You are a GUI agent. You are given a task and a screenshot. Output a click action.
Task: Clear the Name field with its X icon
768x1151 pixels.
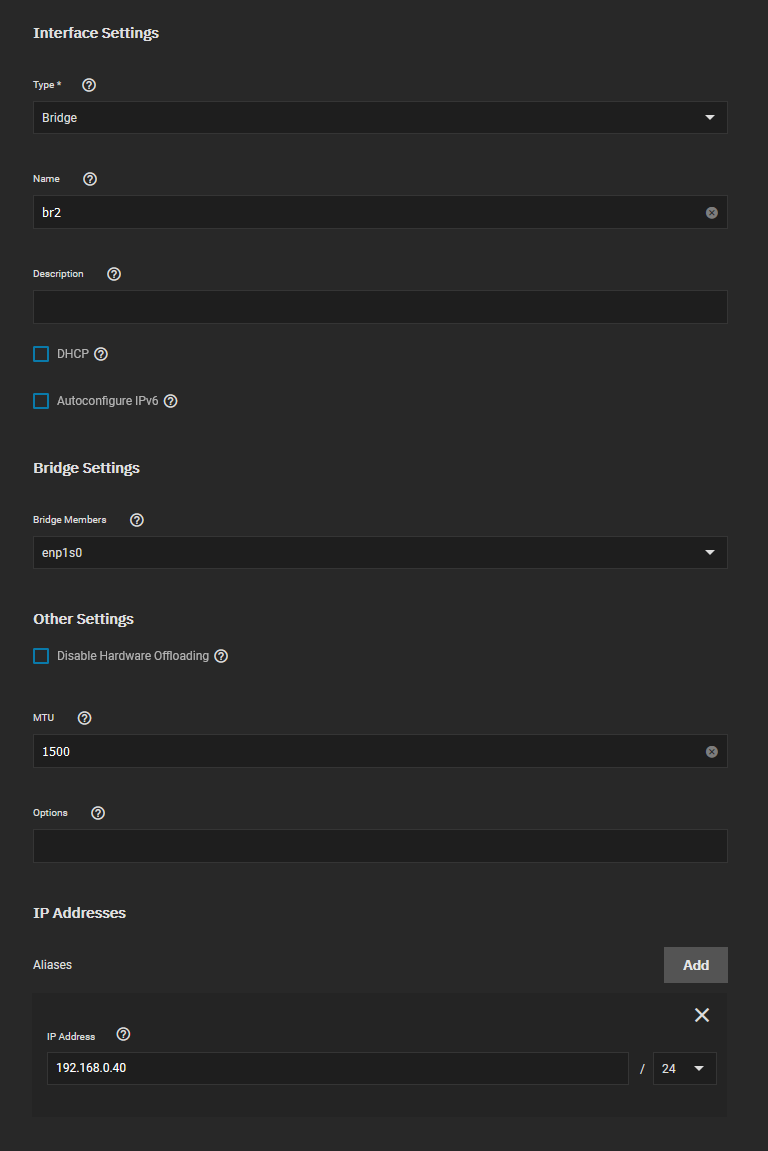tap(712, 213)
